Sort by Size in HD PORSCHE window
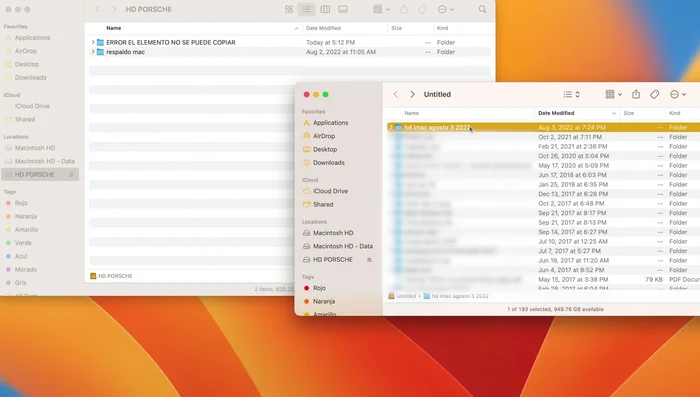The width and height of the screenshot is (700, 397). (396, 28)
